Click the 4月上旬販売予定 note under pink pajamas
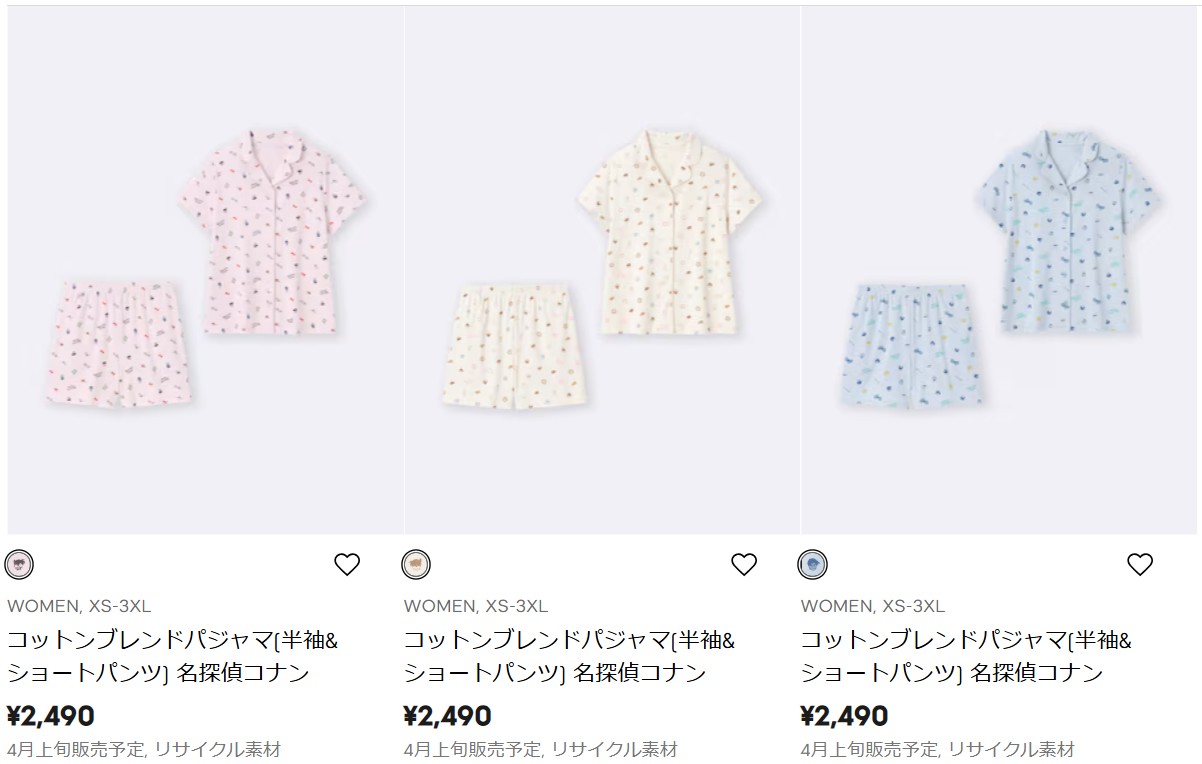Screen dimensions: 1202x764 [x=76, y=749]
